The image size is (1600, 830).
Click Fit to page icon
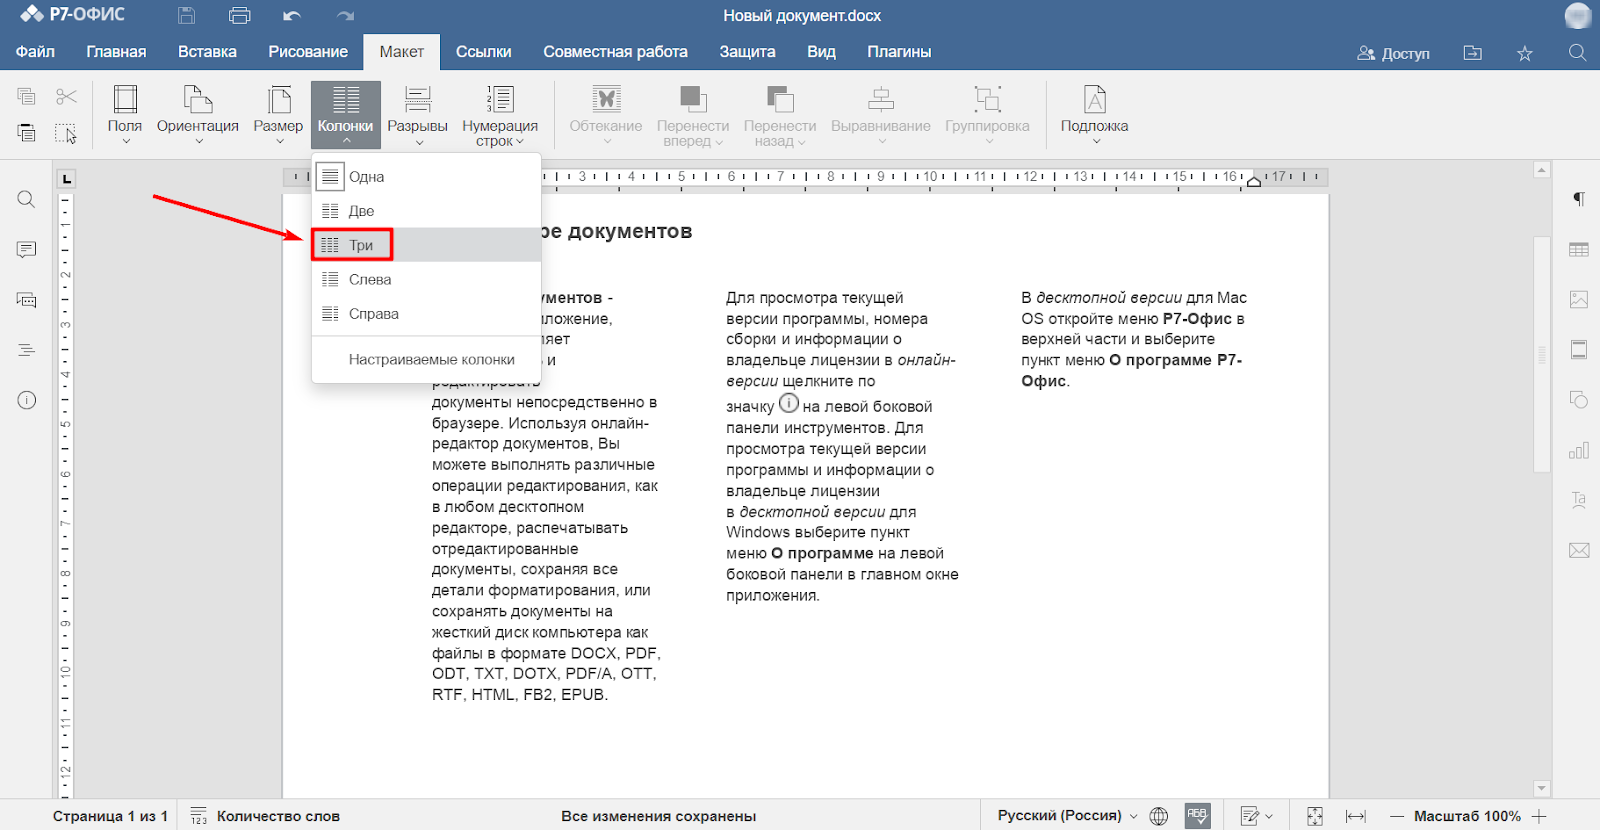click(1315, 816)
